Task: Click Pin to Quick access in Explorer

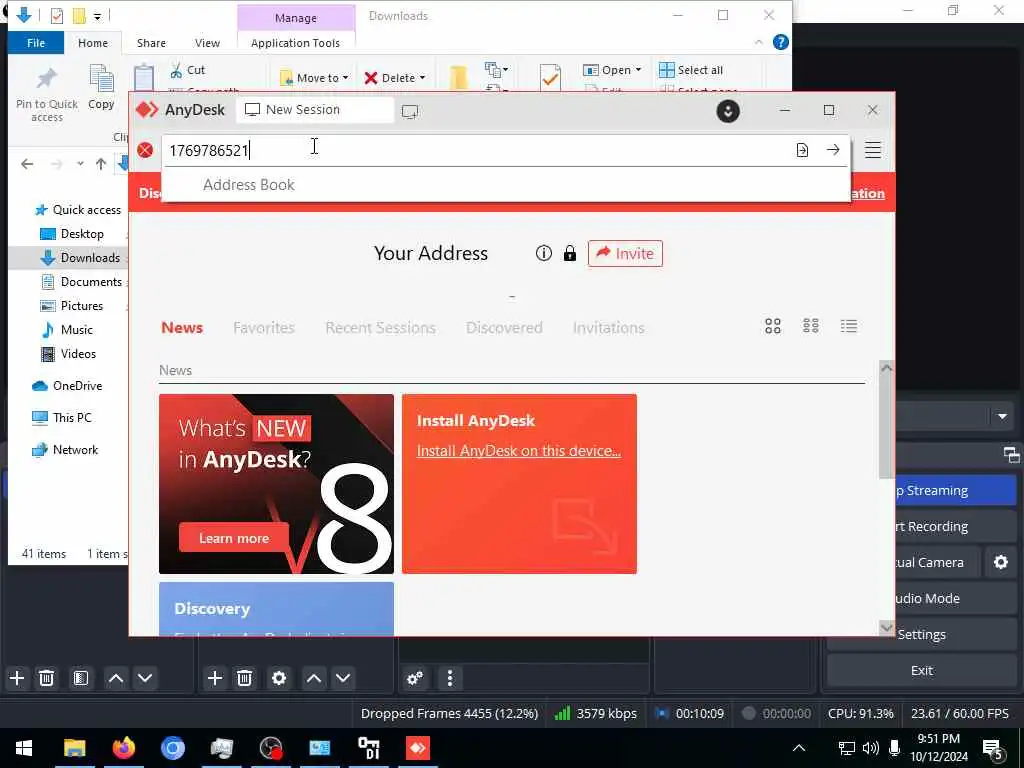Action: point(46,95)
